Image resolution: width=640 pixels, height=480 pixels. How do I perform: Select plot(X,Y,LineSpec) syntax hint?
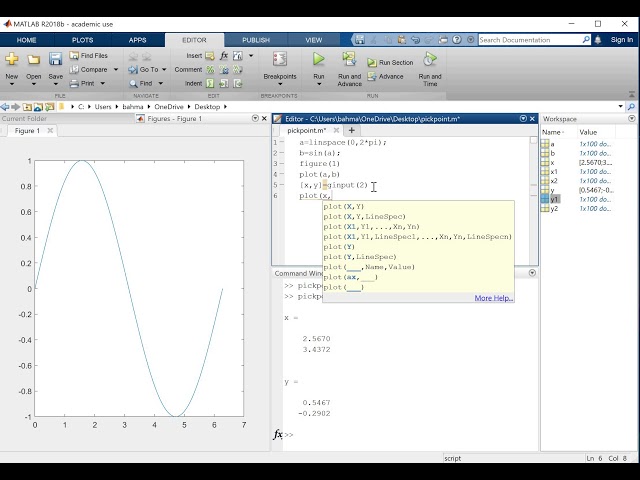(x=364, y=216)
